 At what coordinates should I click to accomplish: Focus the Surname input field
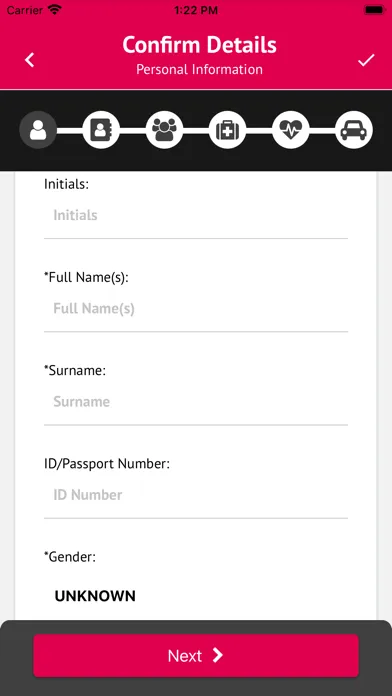[196, 402]
